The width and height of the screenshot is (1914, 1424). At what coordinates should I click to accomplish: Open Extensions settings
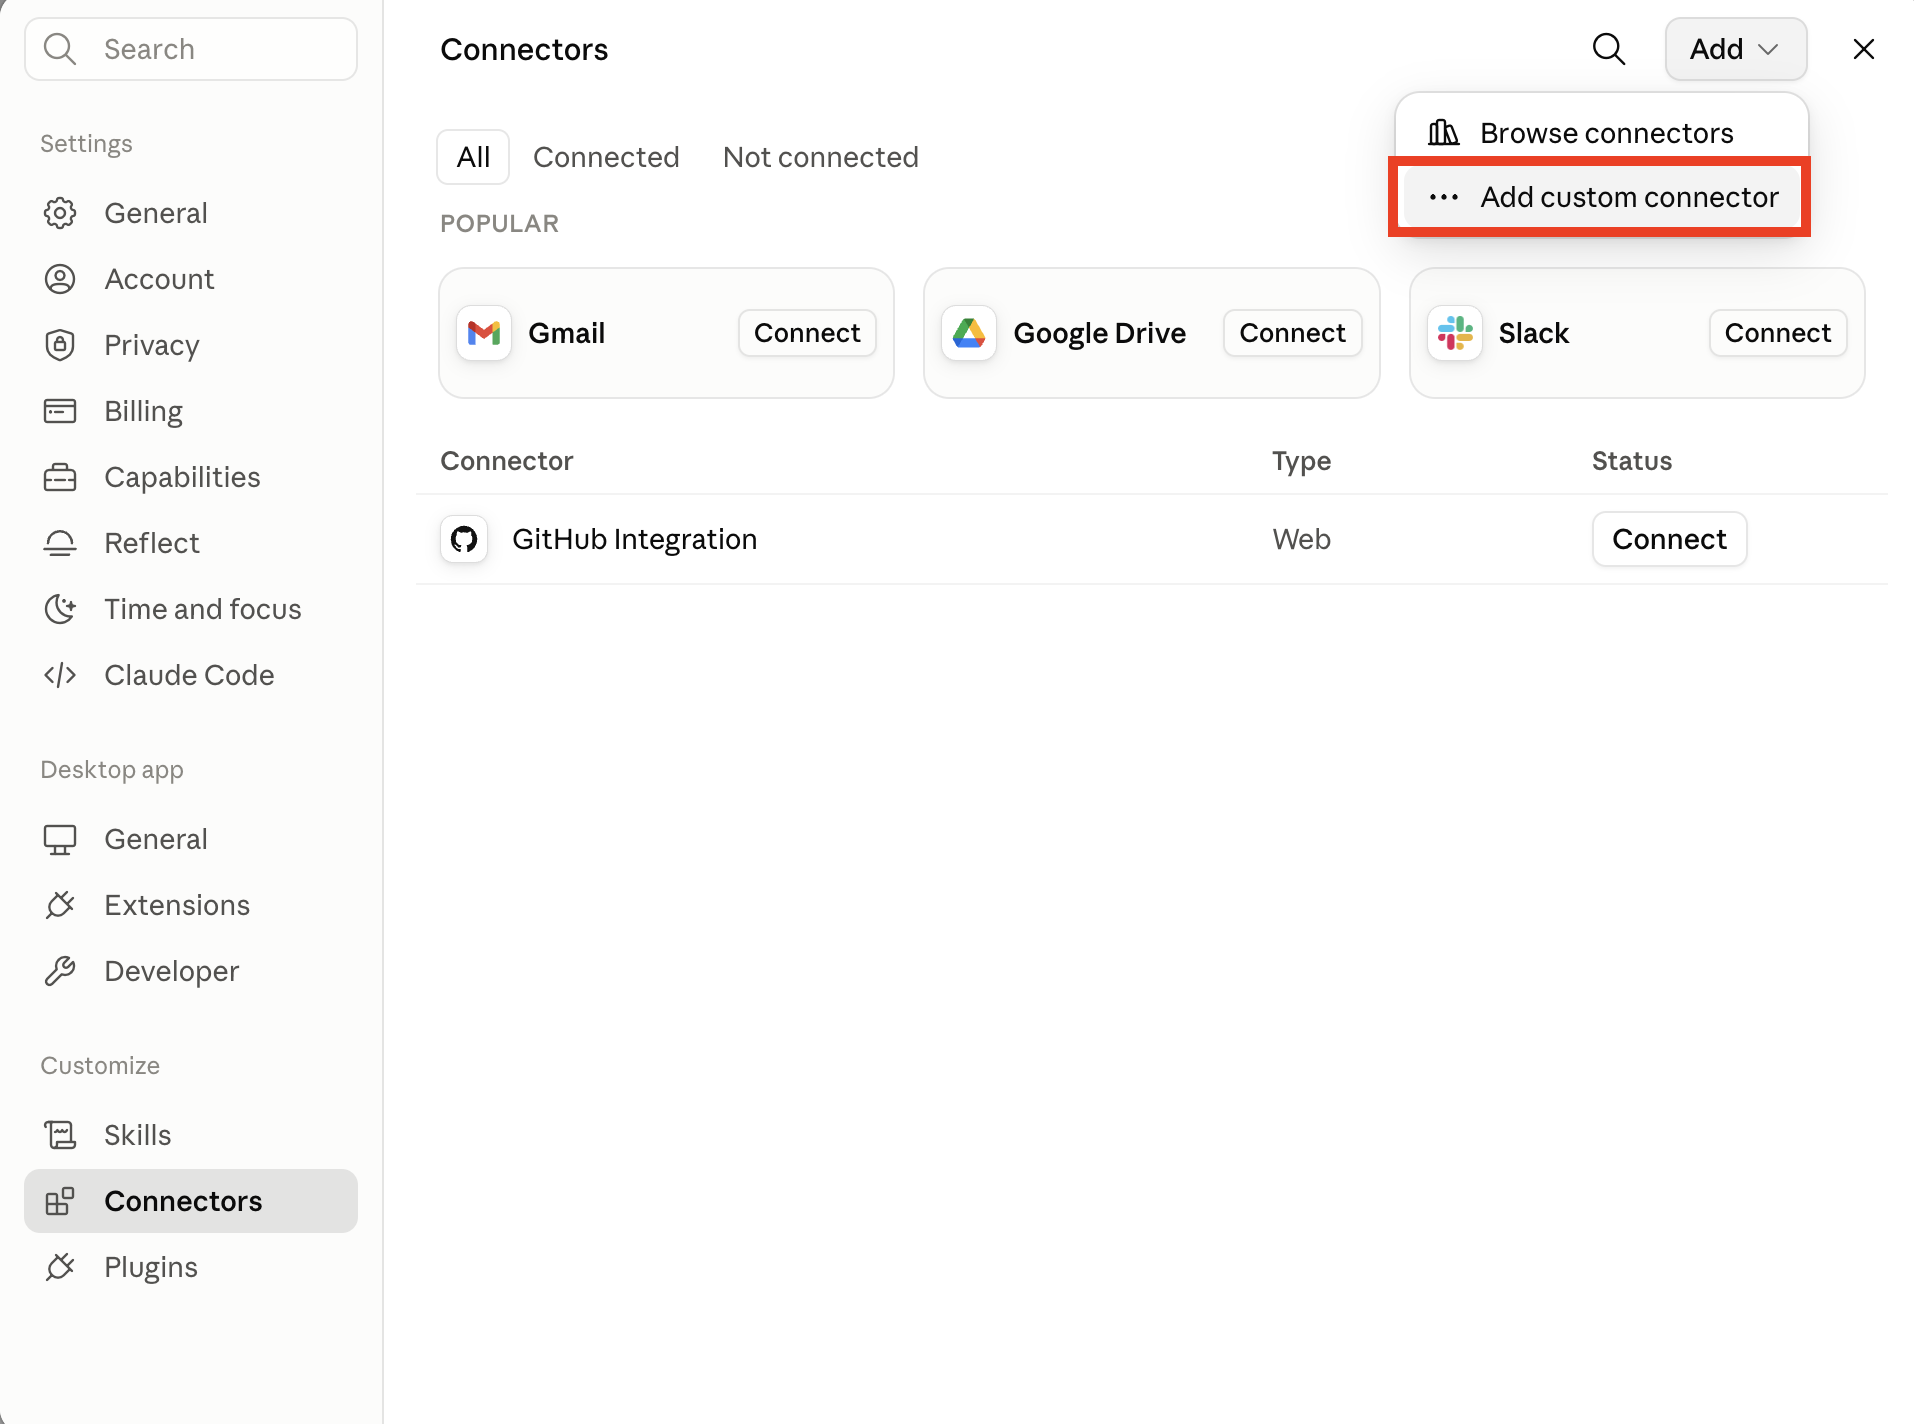pyautogui.click(x=191, y=905)
